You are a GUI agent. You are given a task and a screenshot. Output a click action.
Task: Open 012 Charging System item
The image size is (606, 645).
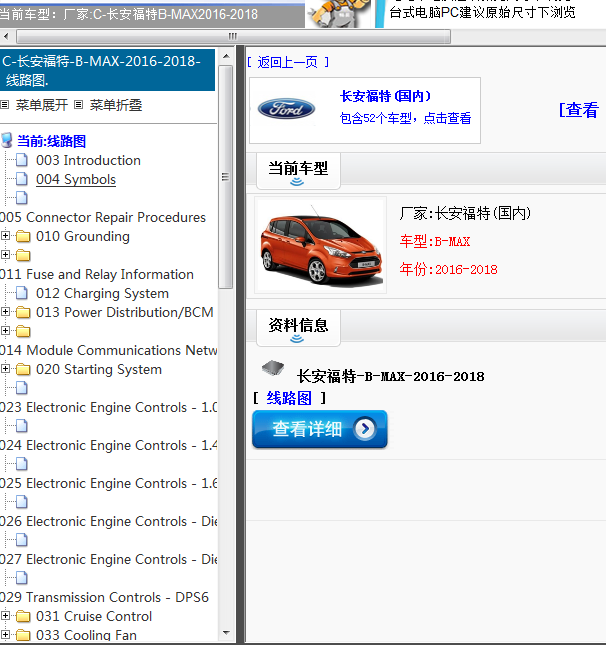point(102,293)
